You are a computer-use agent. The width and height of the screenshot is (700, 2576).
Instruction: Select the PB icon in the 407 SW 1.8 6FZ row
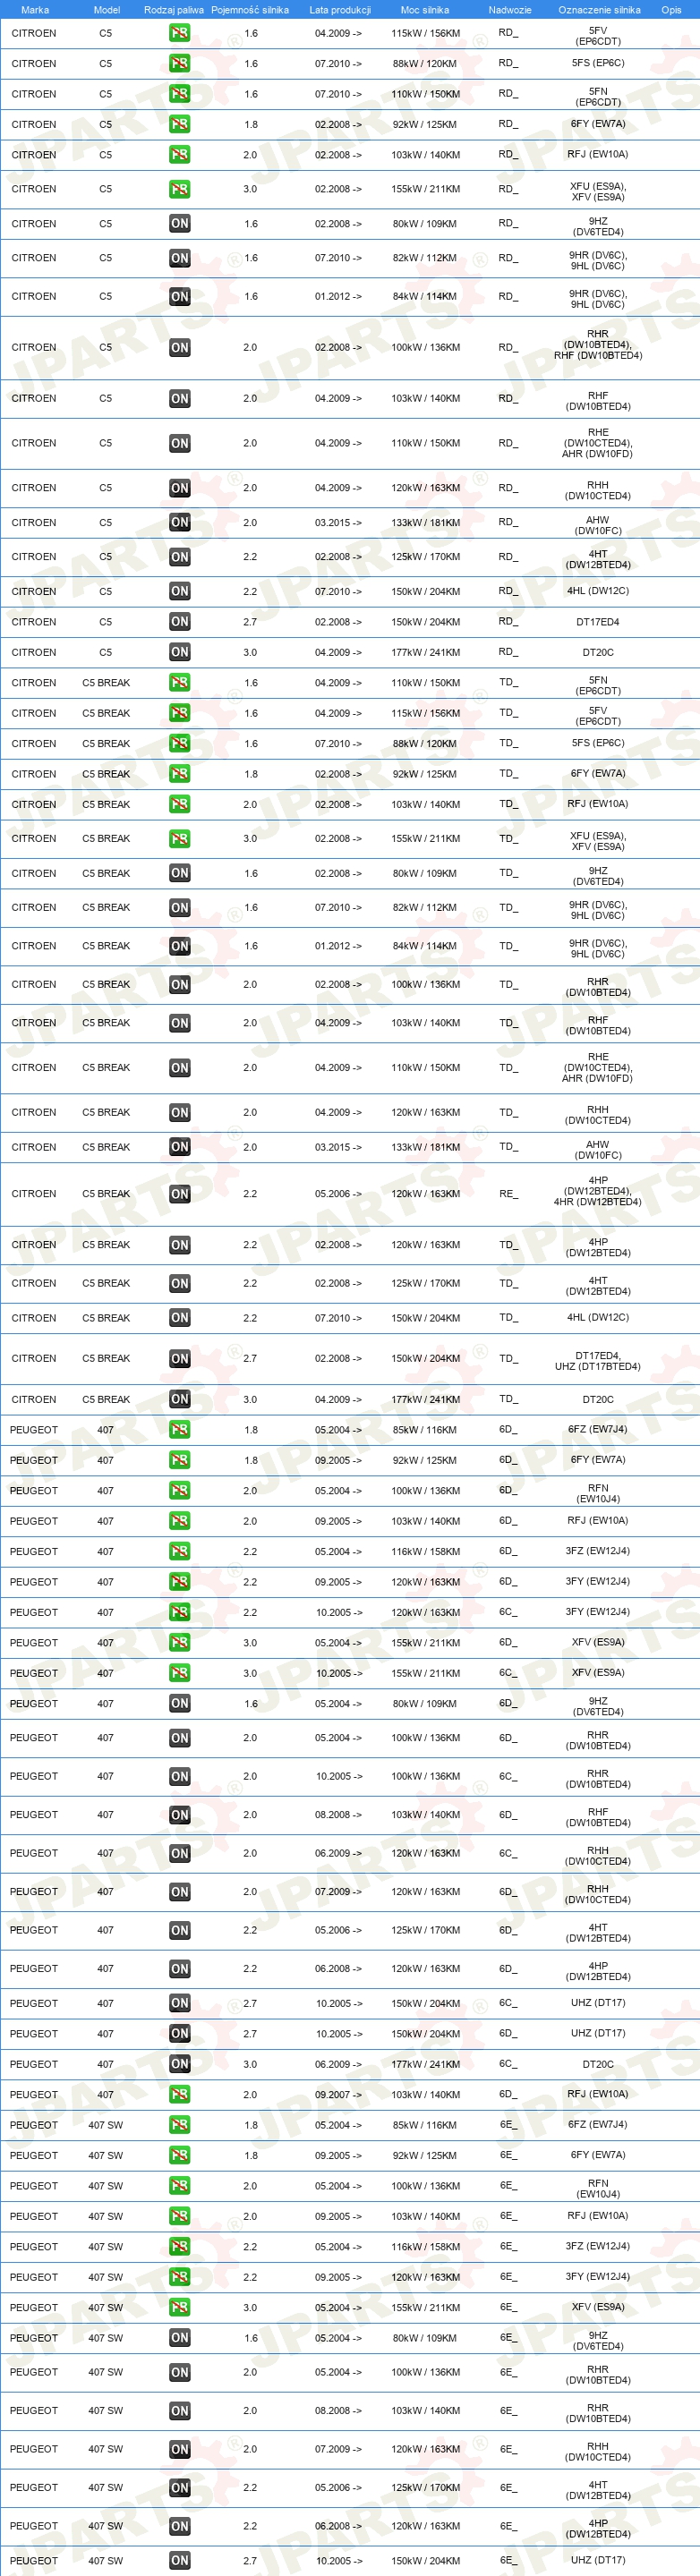coord(179,2125)
